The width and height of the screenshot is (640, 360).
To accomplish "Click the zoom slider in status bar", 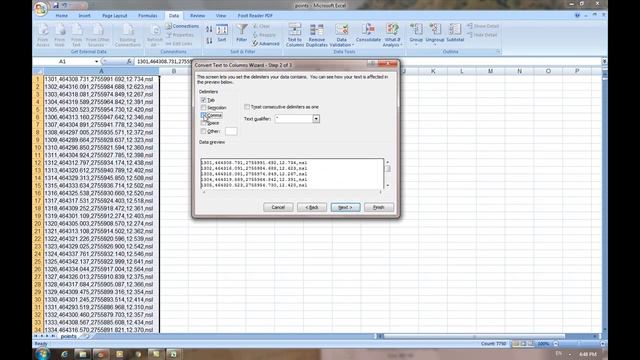I will coord(579,344).
